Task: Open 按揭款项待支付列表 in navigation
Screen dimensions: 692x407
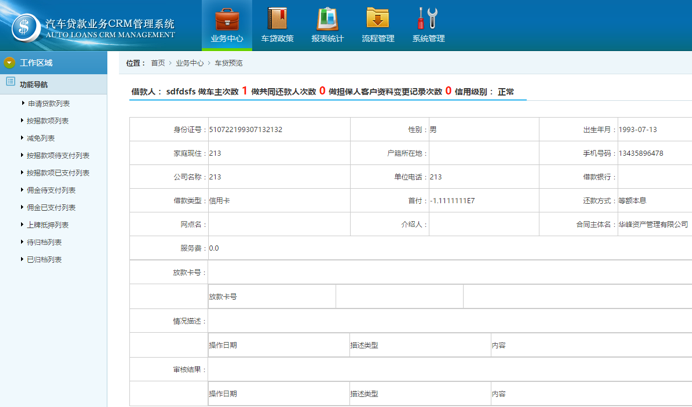Action: click(58, 155)
